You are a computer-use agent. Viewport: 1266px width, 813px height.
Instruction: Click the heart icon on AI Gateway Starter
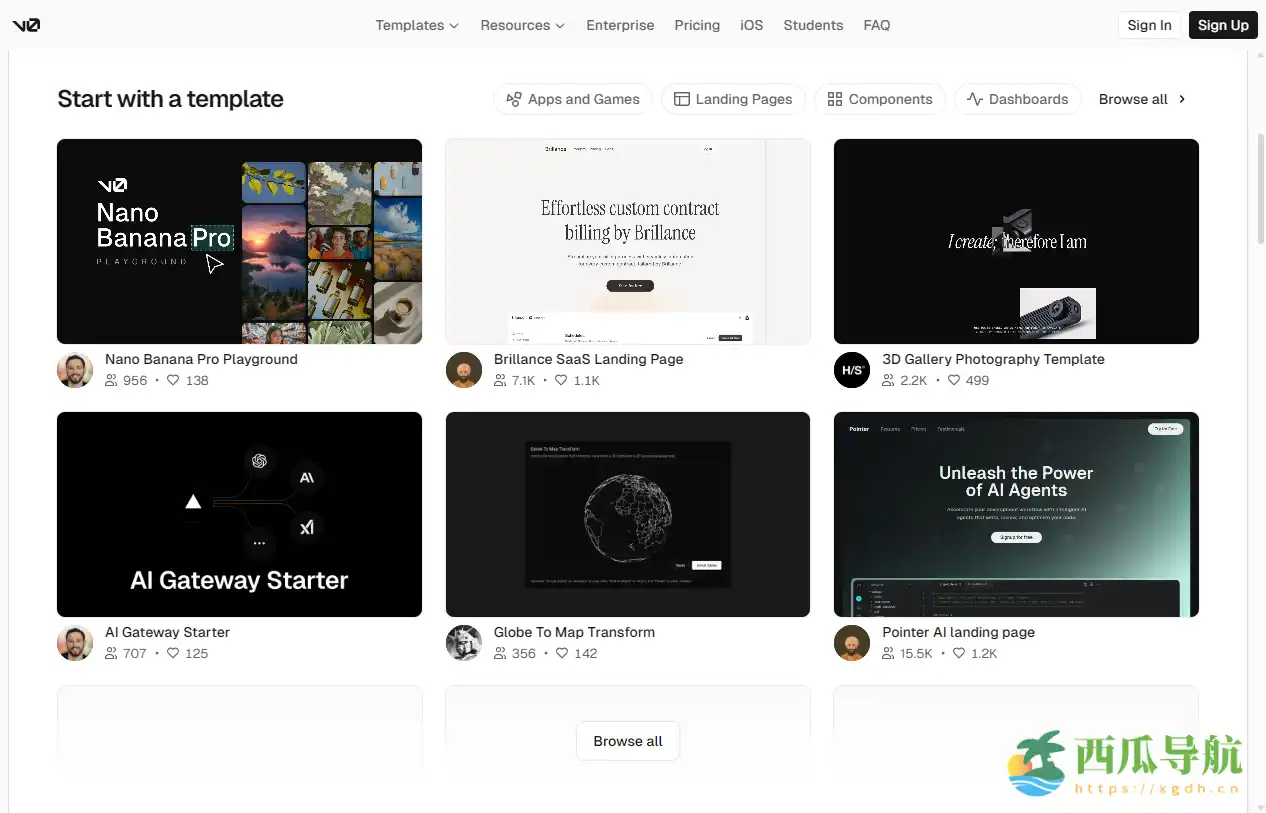coord(173,654)
